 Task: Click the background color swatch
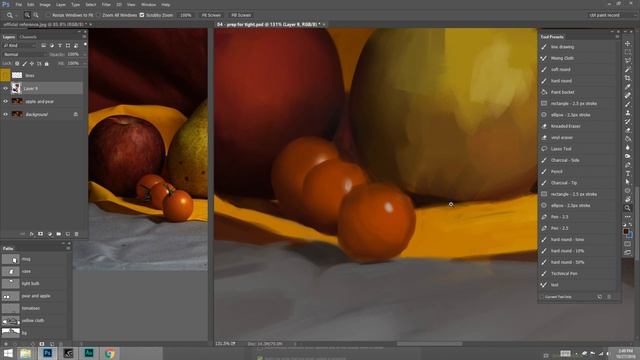630,235
